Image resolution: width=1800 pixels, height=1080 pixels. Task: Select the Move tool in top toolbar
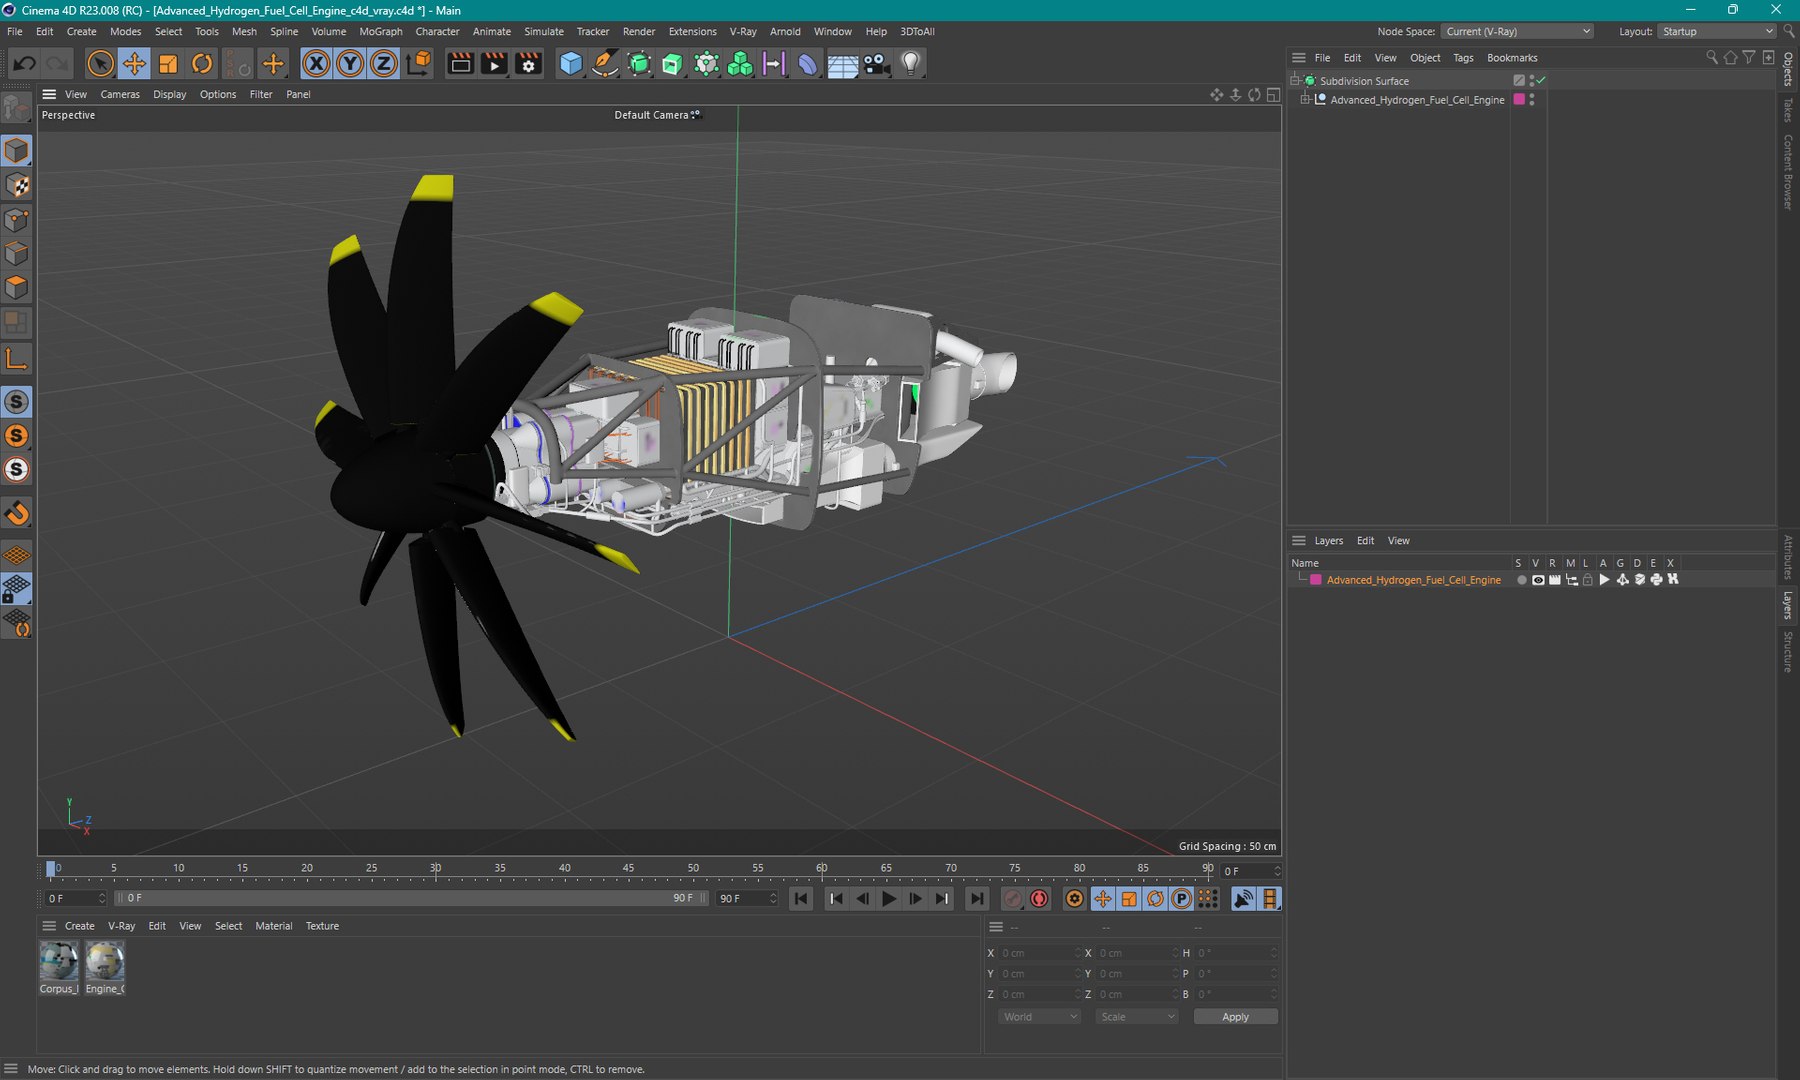pyautogui.click(x=134, y=64)
